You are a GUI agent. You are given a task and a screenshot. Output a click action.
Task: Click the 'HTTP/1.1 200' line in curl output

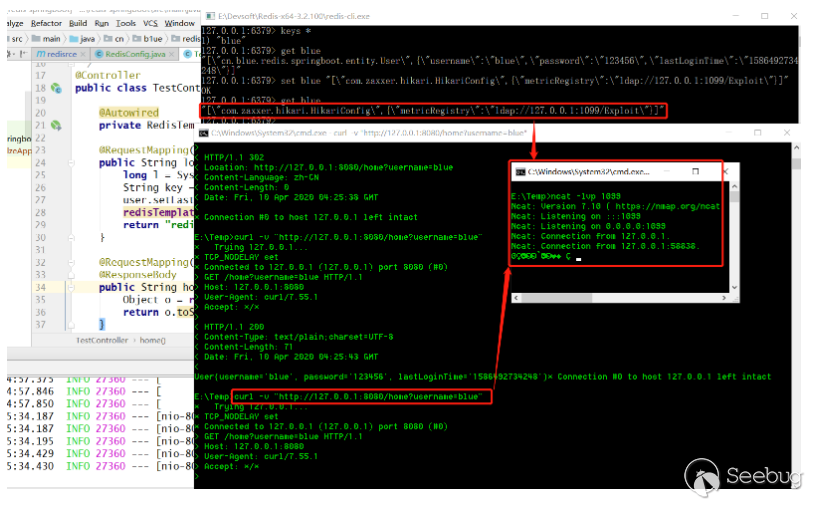pyautogui.click(x=229, y=327)
